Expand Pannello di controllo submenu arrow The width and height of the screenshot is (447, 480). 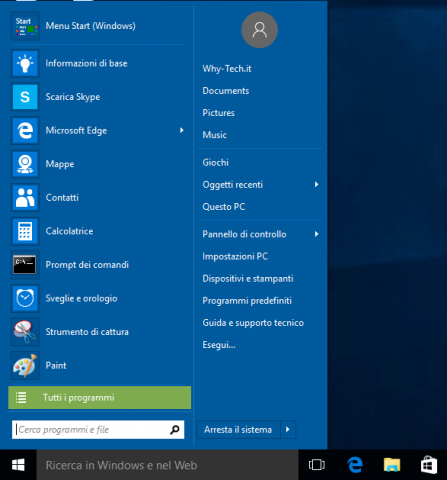pos(316,234)
